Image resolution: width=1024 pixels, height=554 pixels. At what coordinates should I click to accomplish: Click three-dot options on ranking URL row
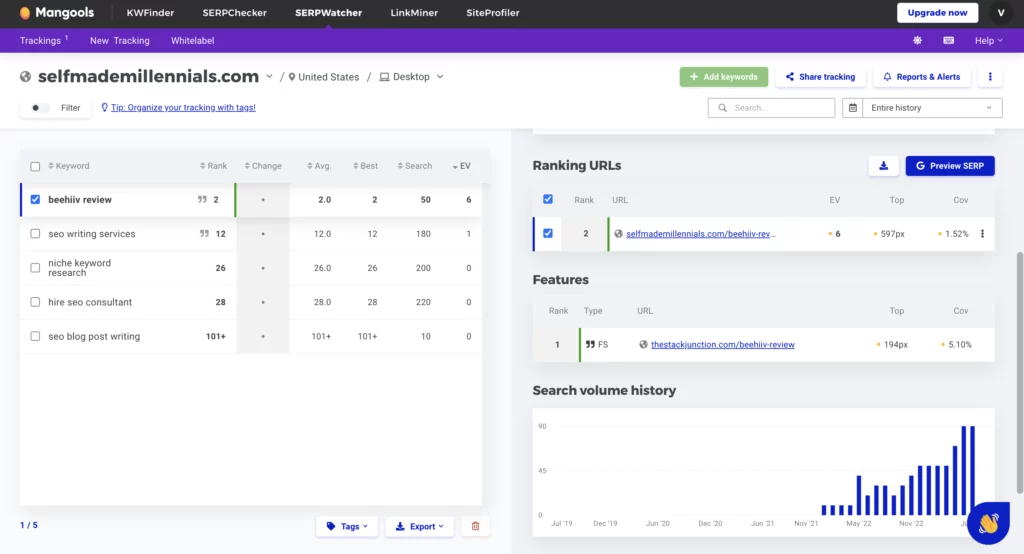tap(982, 234)
